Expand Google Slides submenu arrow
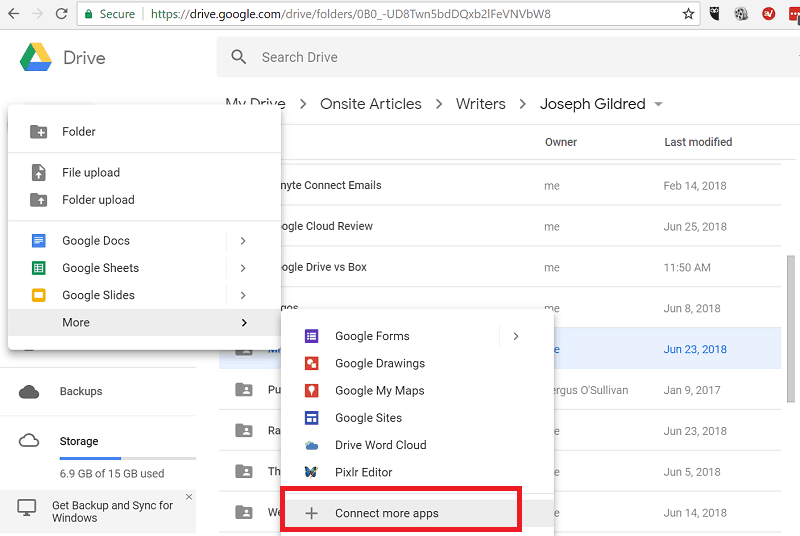800x536 pixels. 243,295
